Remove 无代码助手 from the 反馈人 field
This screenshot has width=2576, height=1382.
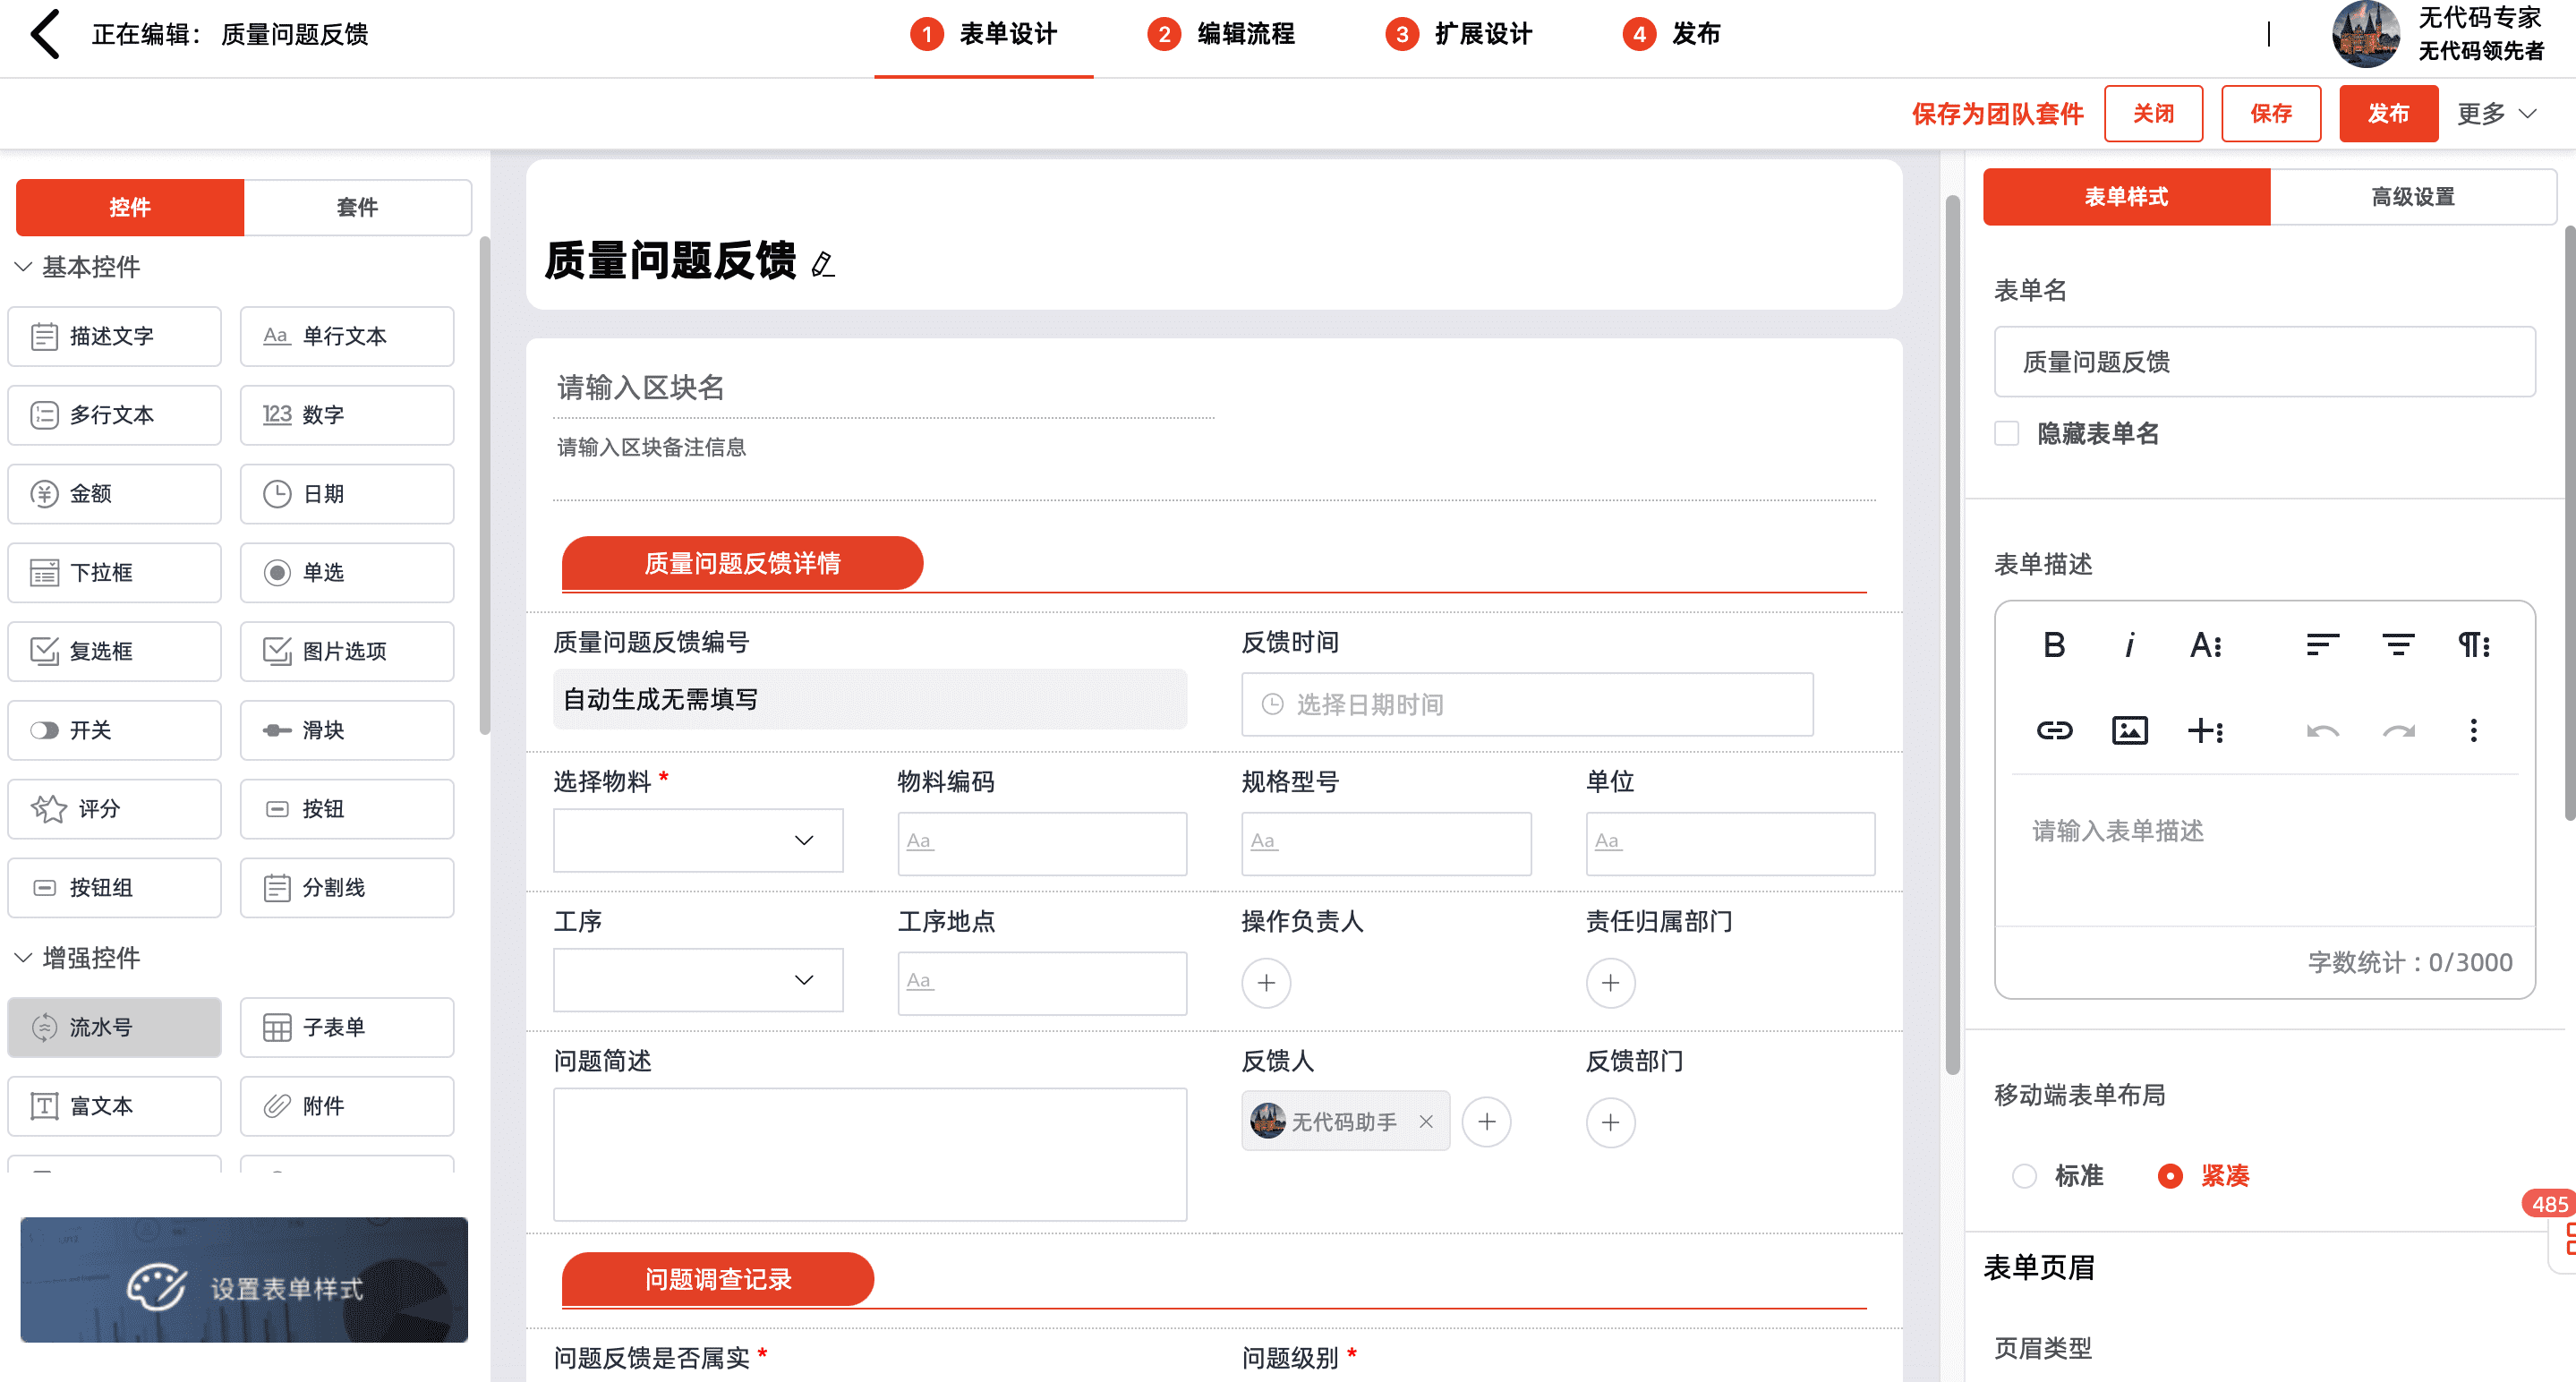[x=1426, y=1122]
